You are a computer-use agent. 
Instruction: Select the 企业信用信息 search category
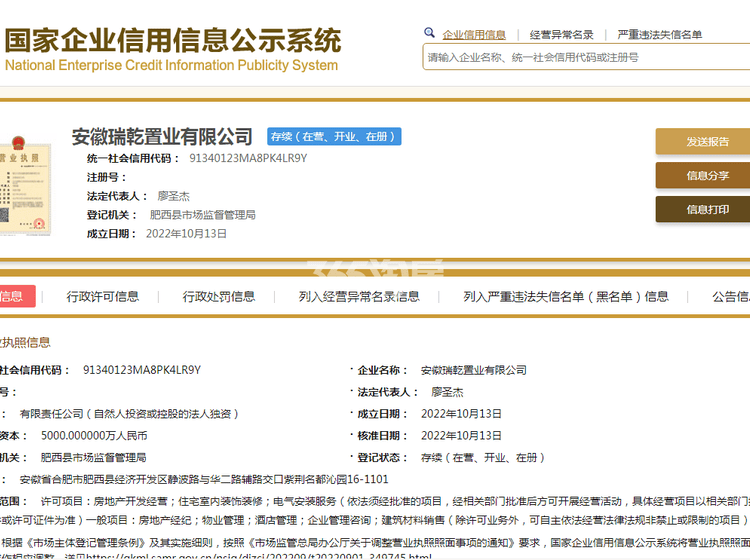point(474,34)
